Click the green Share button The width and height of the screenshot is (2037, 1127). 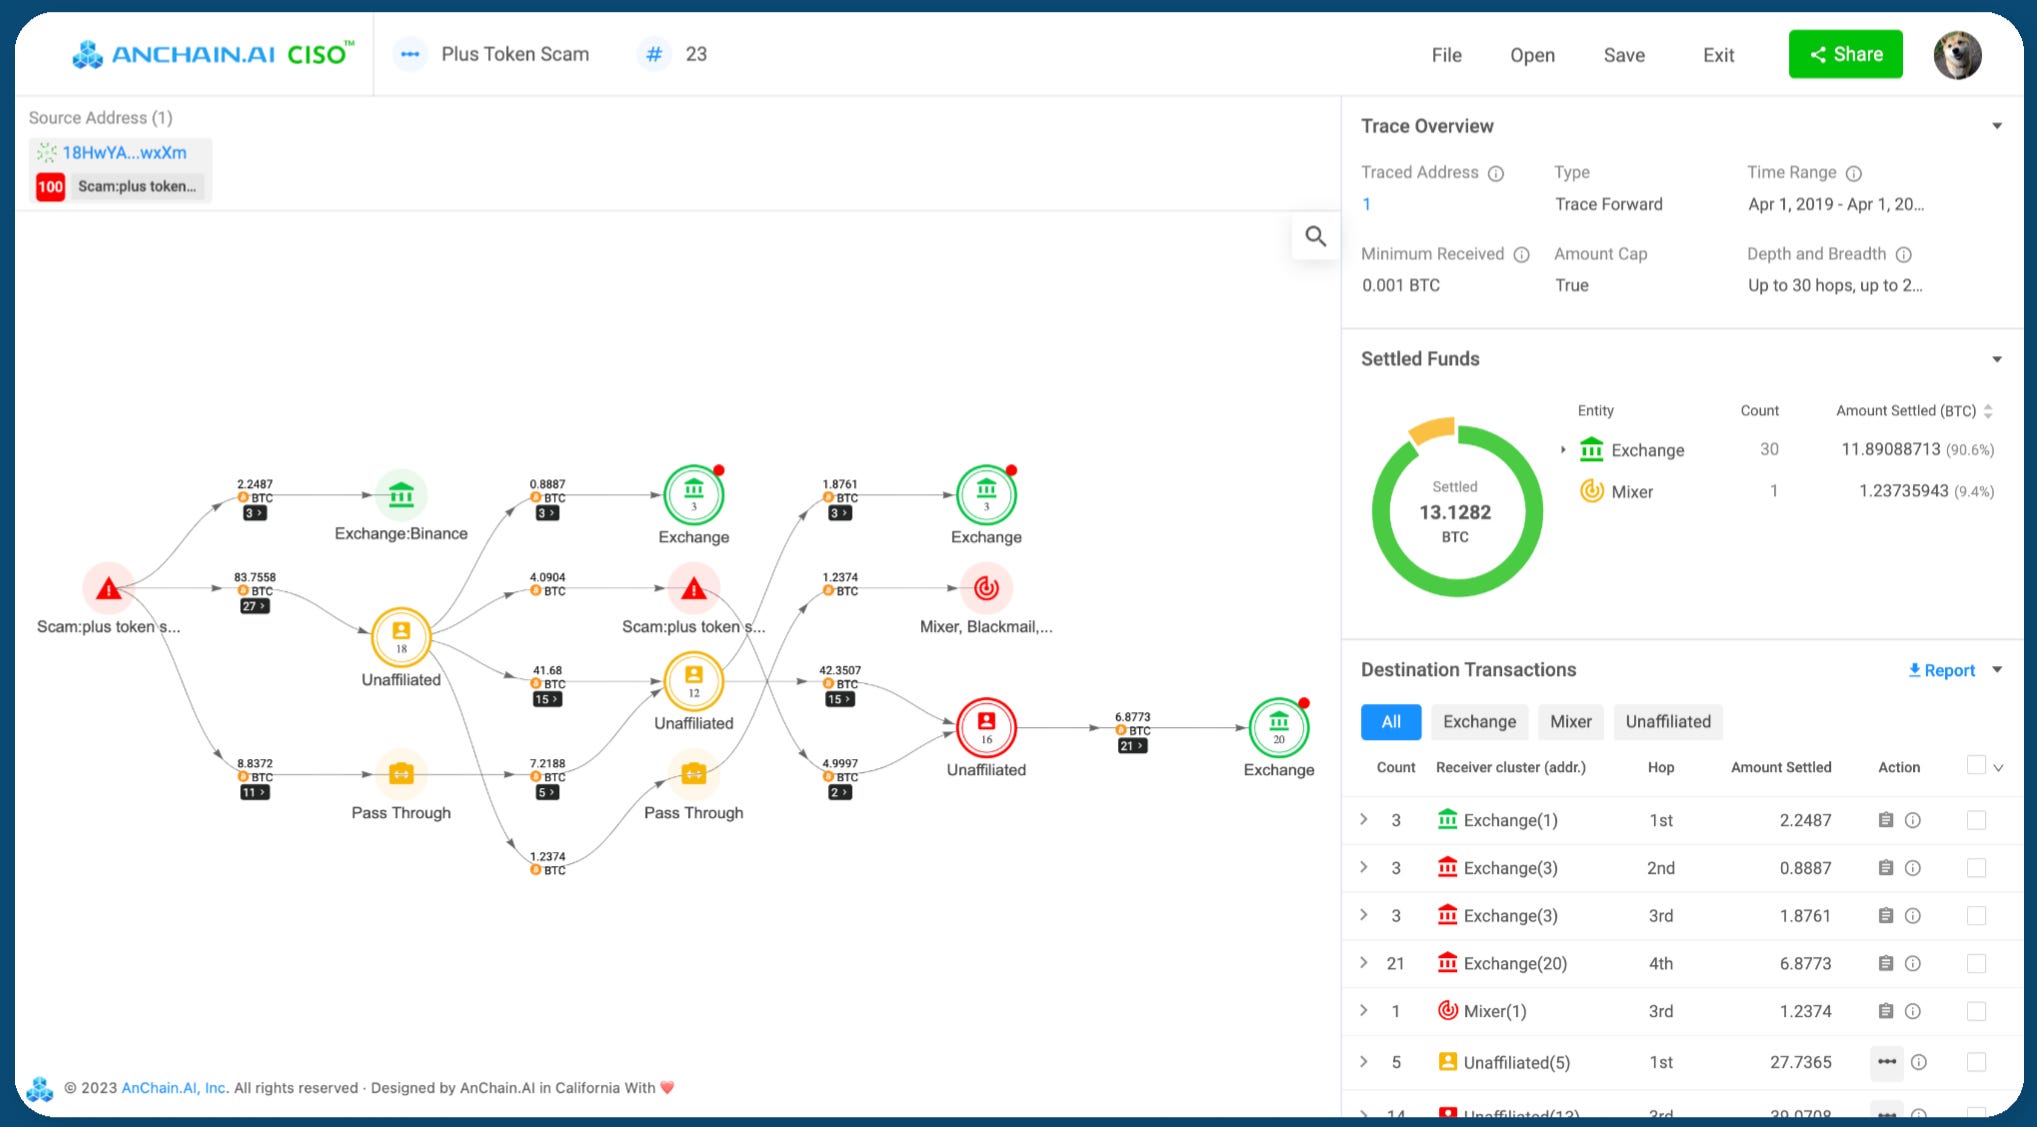[1845, 55]
